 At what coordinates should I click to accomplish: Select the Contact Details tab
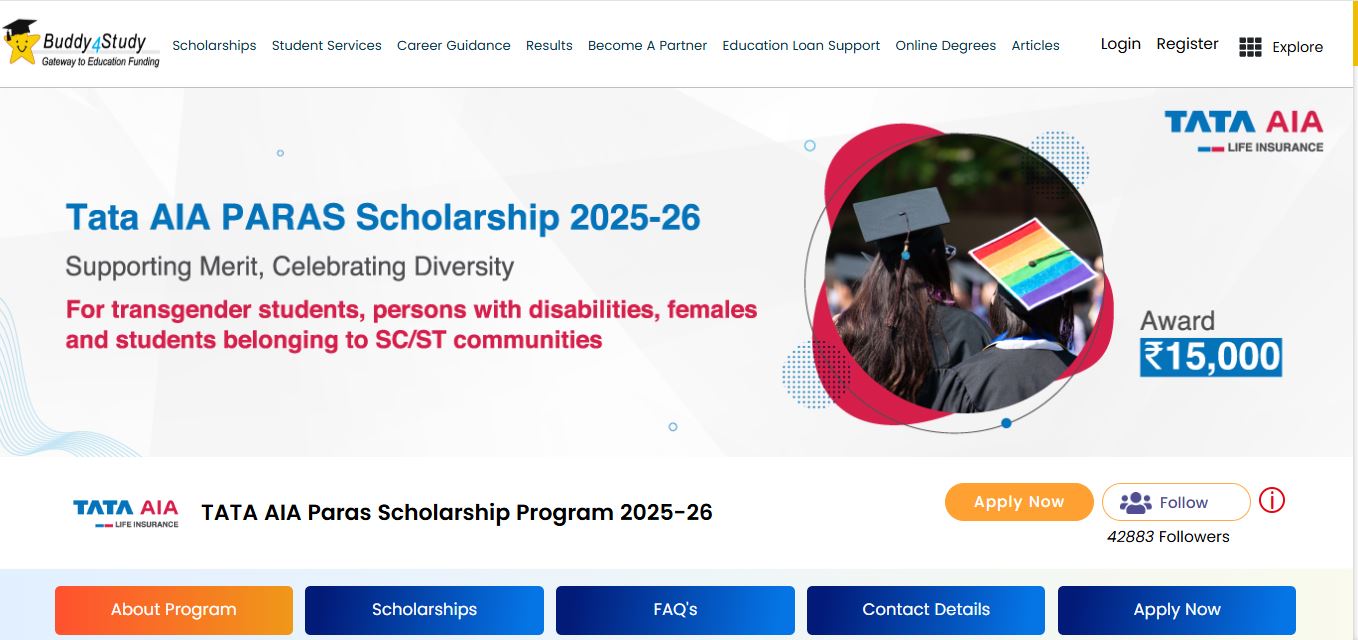click(926, 609)
